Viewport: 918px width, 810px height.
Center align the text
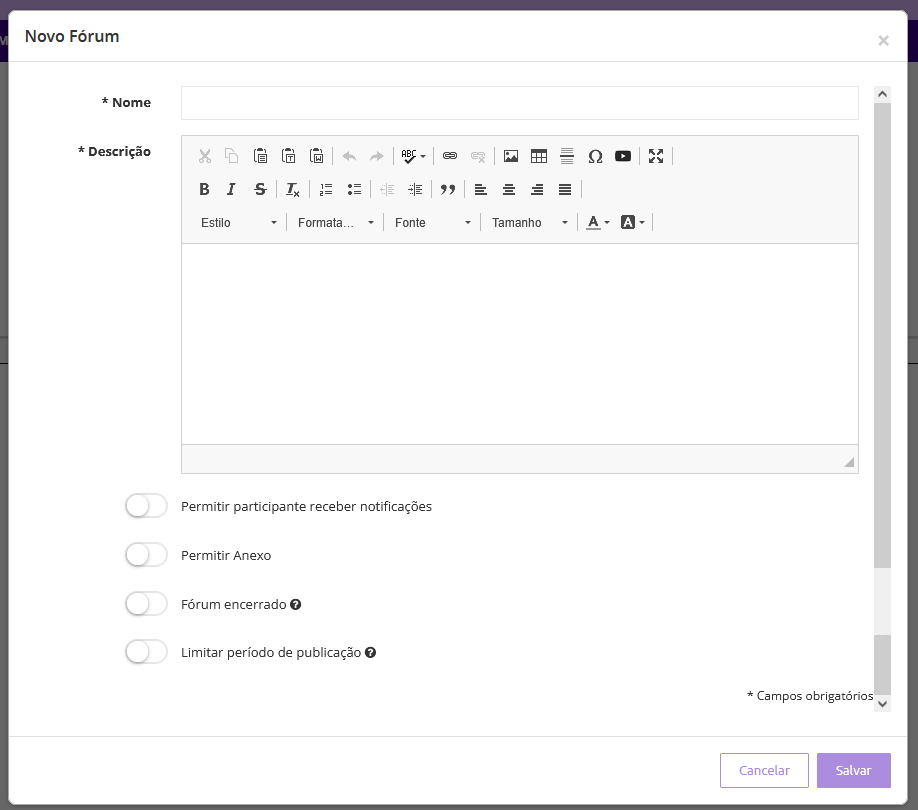click(x=509, y=189)
